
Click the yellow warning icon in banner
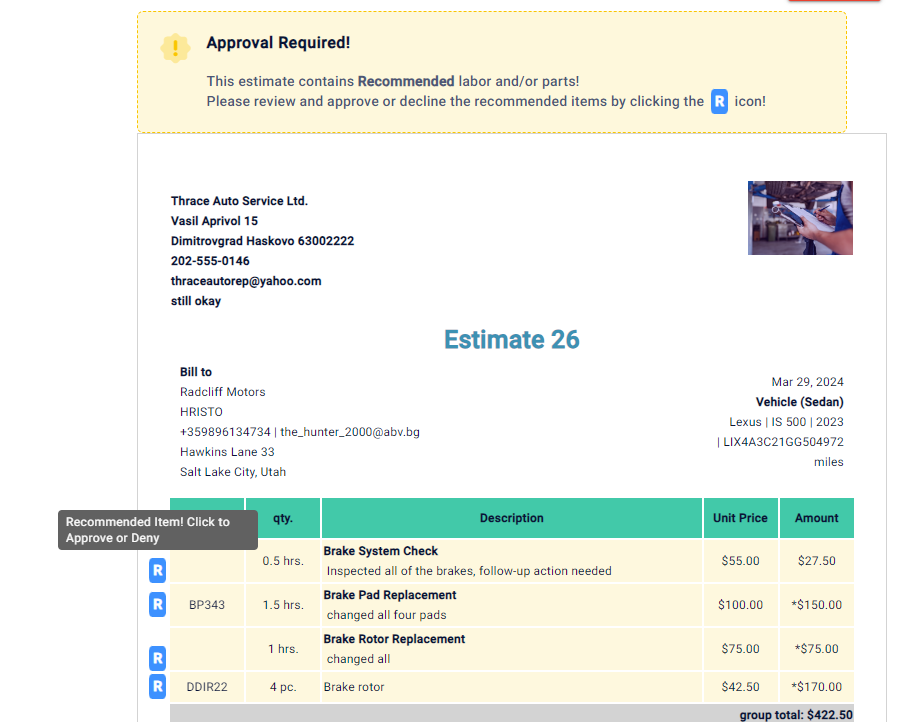point(175,47)
